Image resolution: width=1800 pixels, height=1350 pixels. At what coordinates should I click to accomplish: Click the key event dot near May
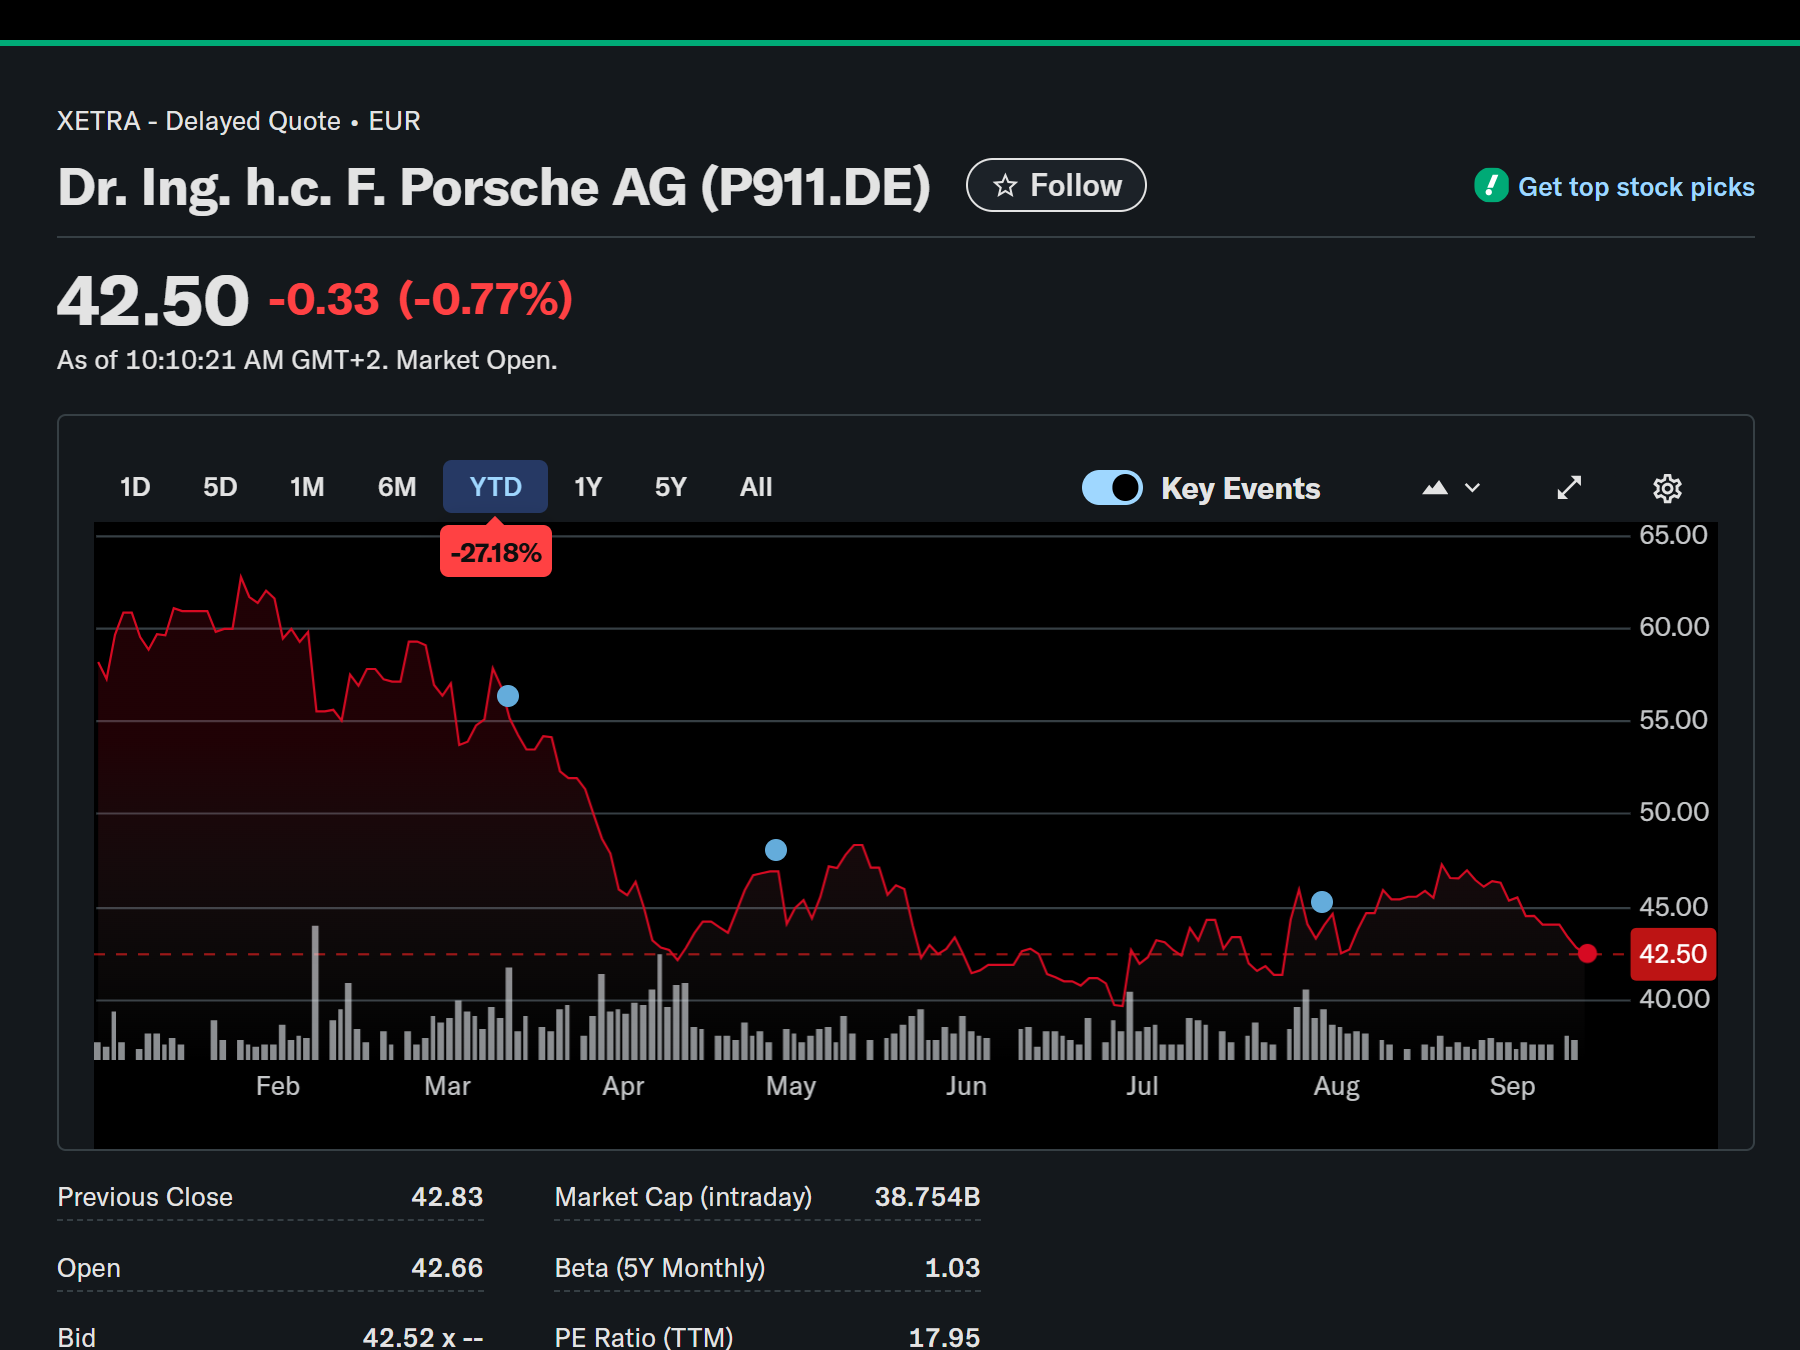coord(776,850)
